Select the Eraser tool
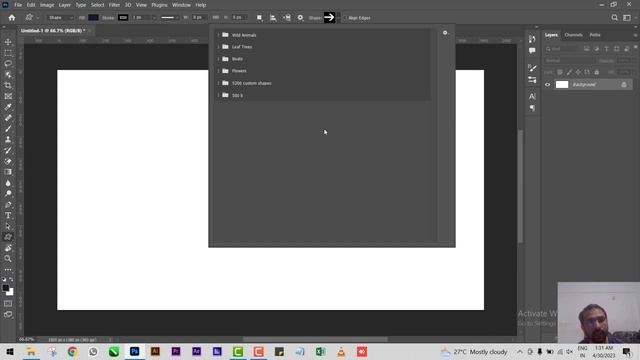 point(8,161)
